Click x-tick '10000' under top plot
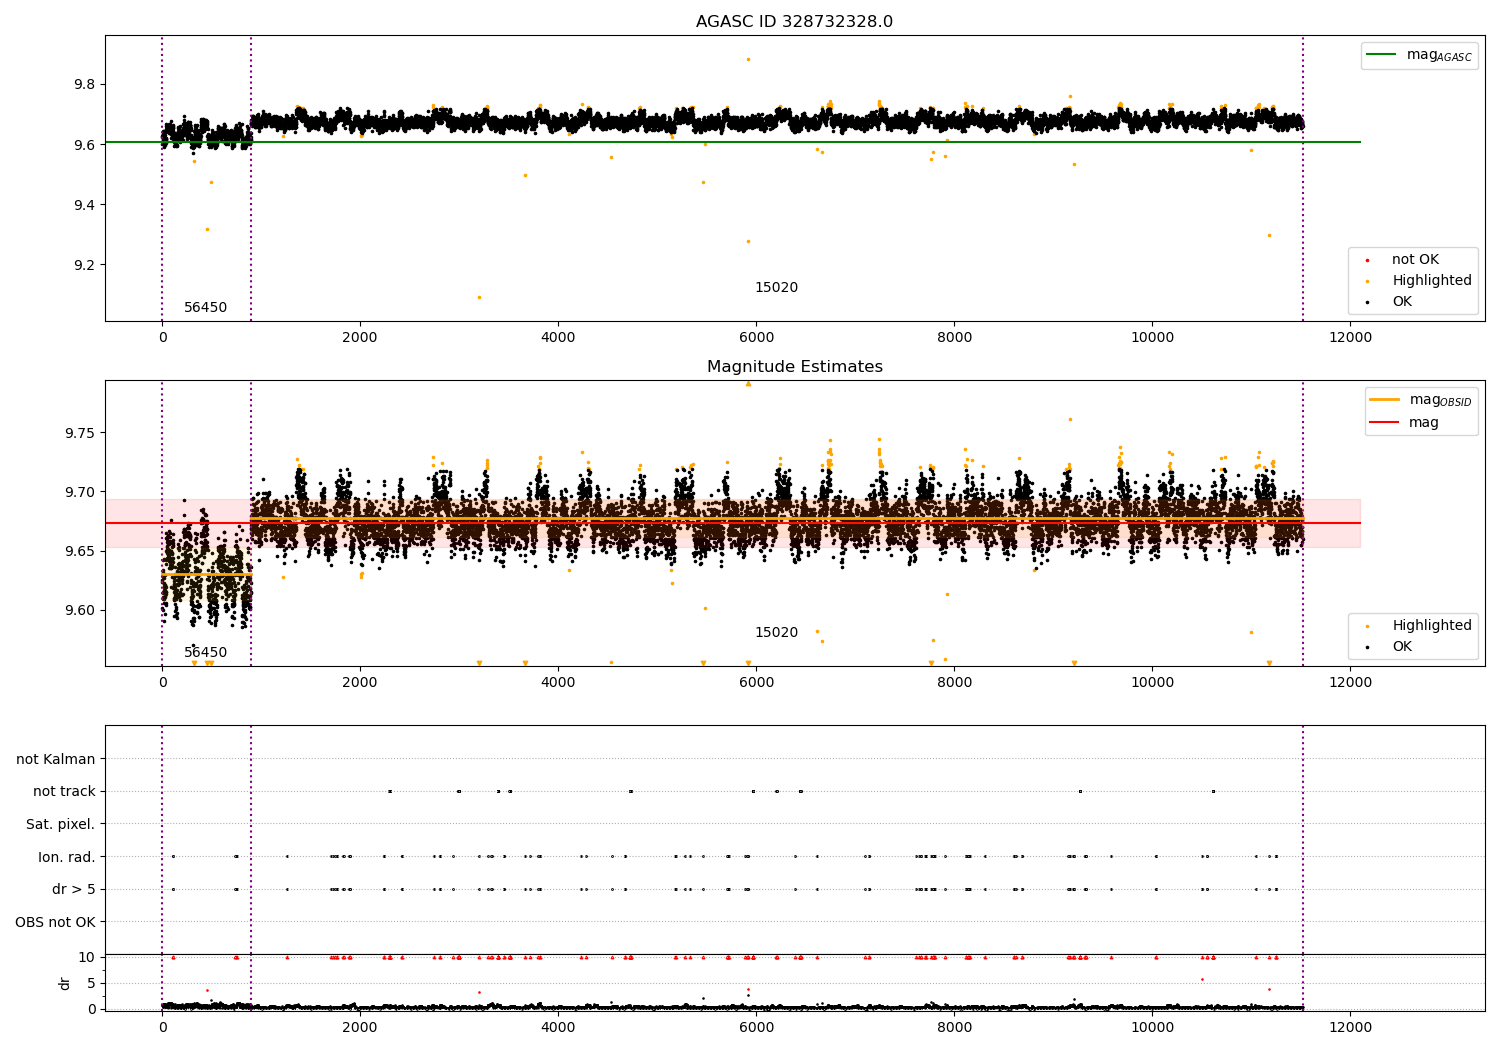This screenshot has height=1050, width=1500. [1152, 338]
